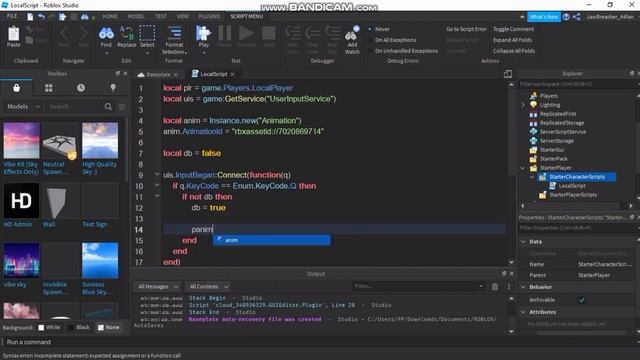640x360 pixels.
Task: Collapse the Data properties section
Action: [524, 242]
